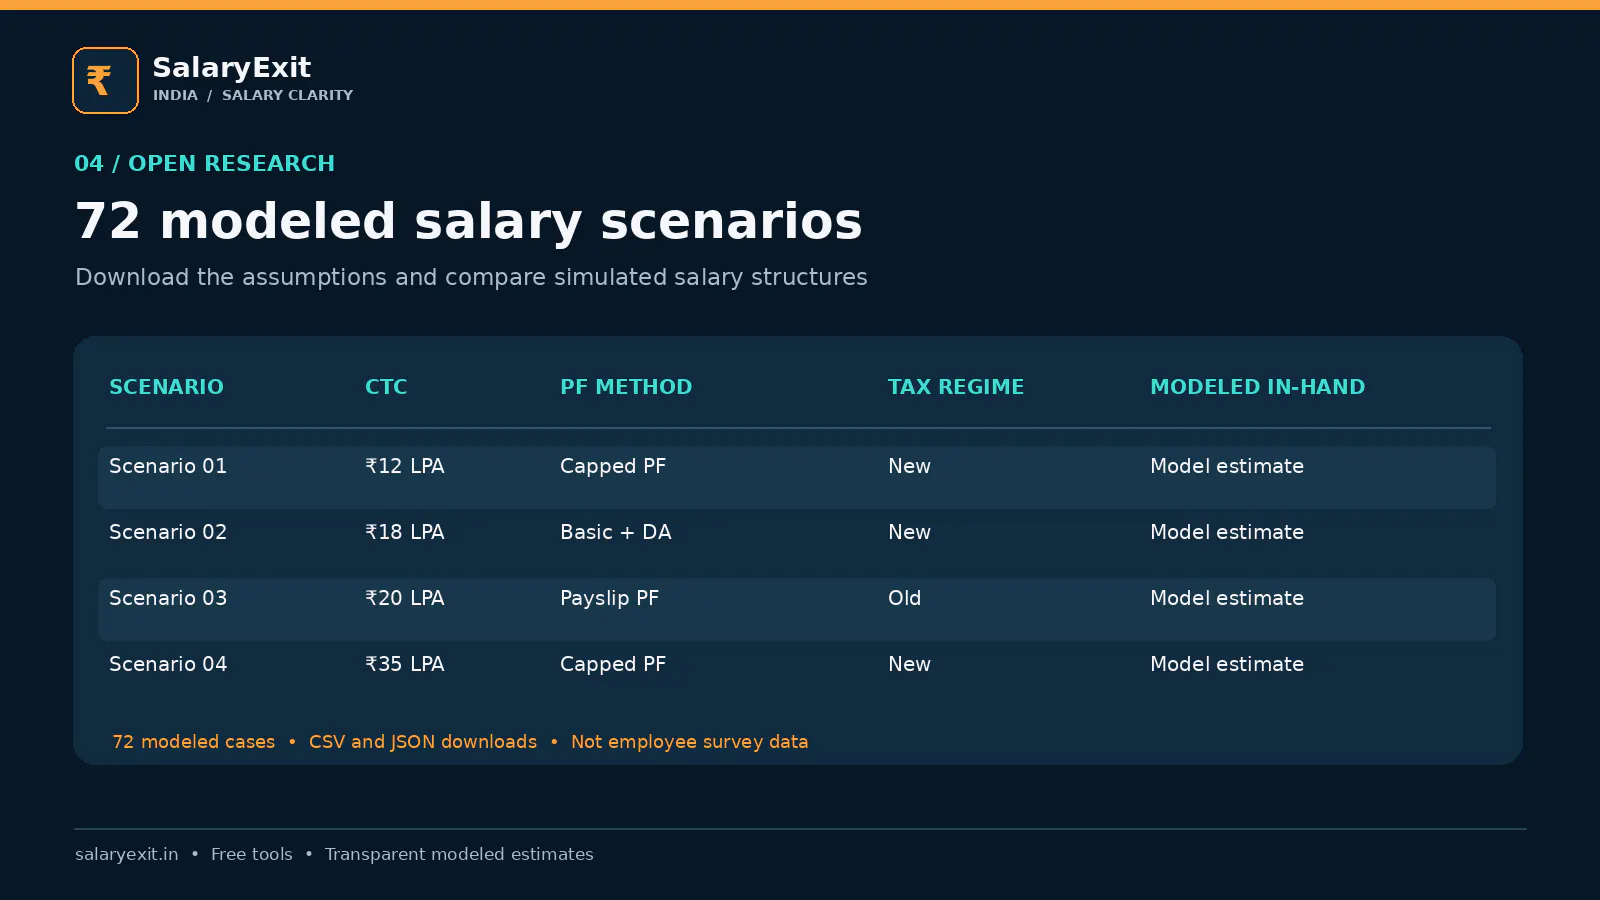1600x900 pixels.
Task: Click 'Model estimate' in Scenario 01 row
Action: tap(1227, 466)
